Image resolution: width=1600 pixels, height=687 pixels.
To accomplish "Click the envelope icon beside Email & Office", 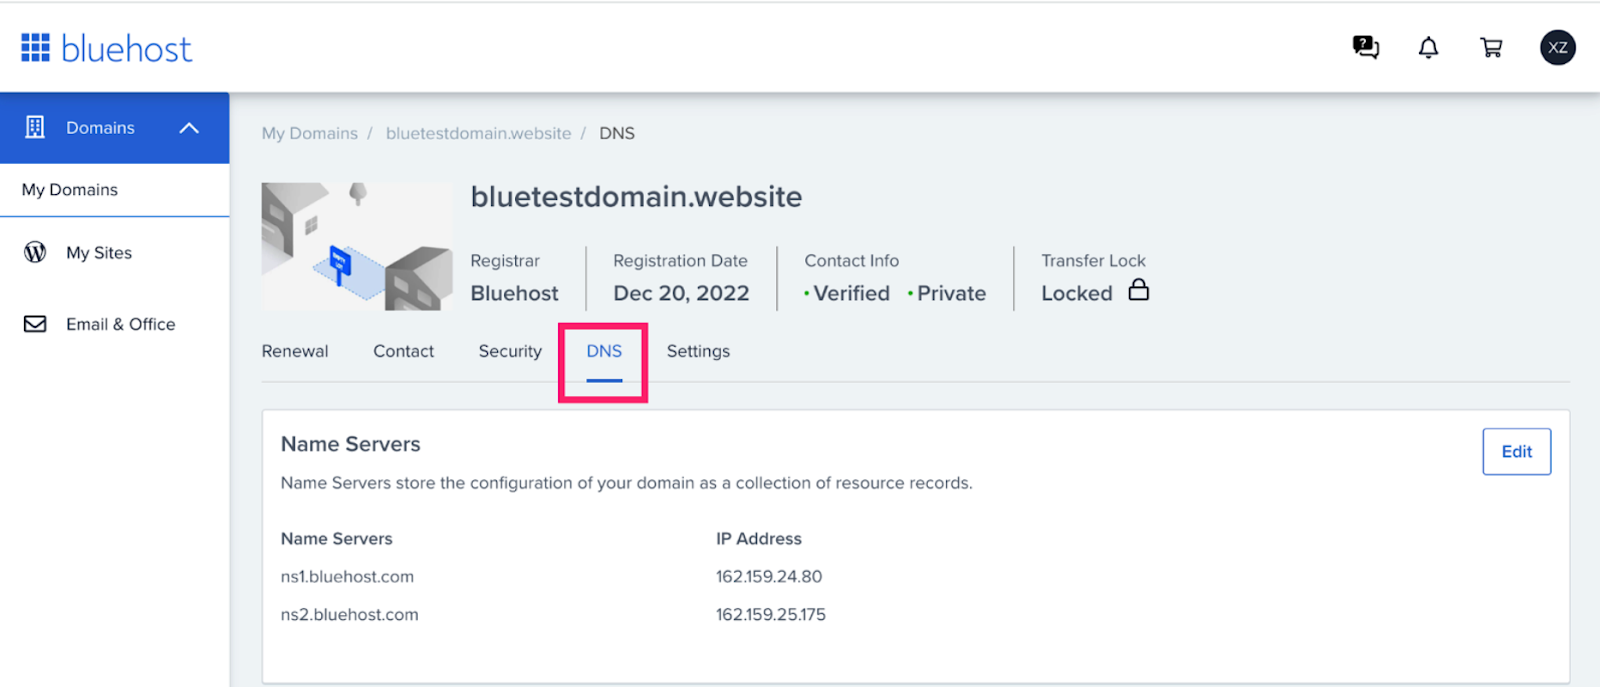I will (x=35, y=324).
